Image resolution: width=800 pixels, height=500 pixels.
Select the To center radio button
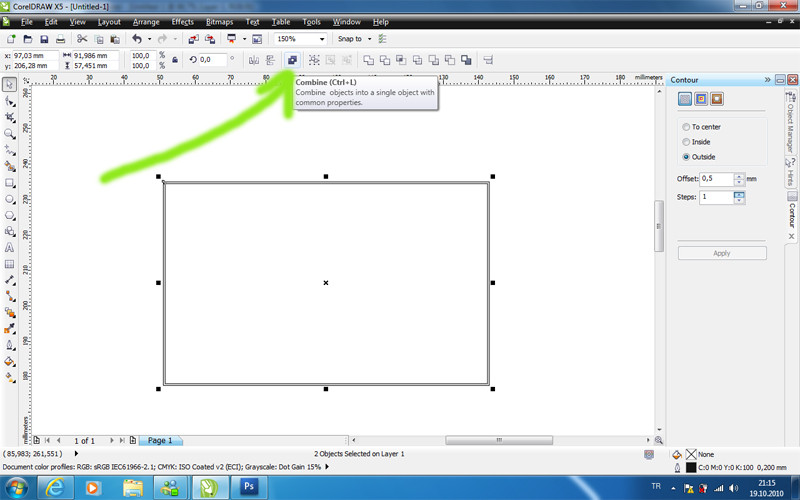click(x=686, y=127)
